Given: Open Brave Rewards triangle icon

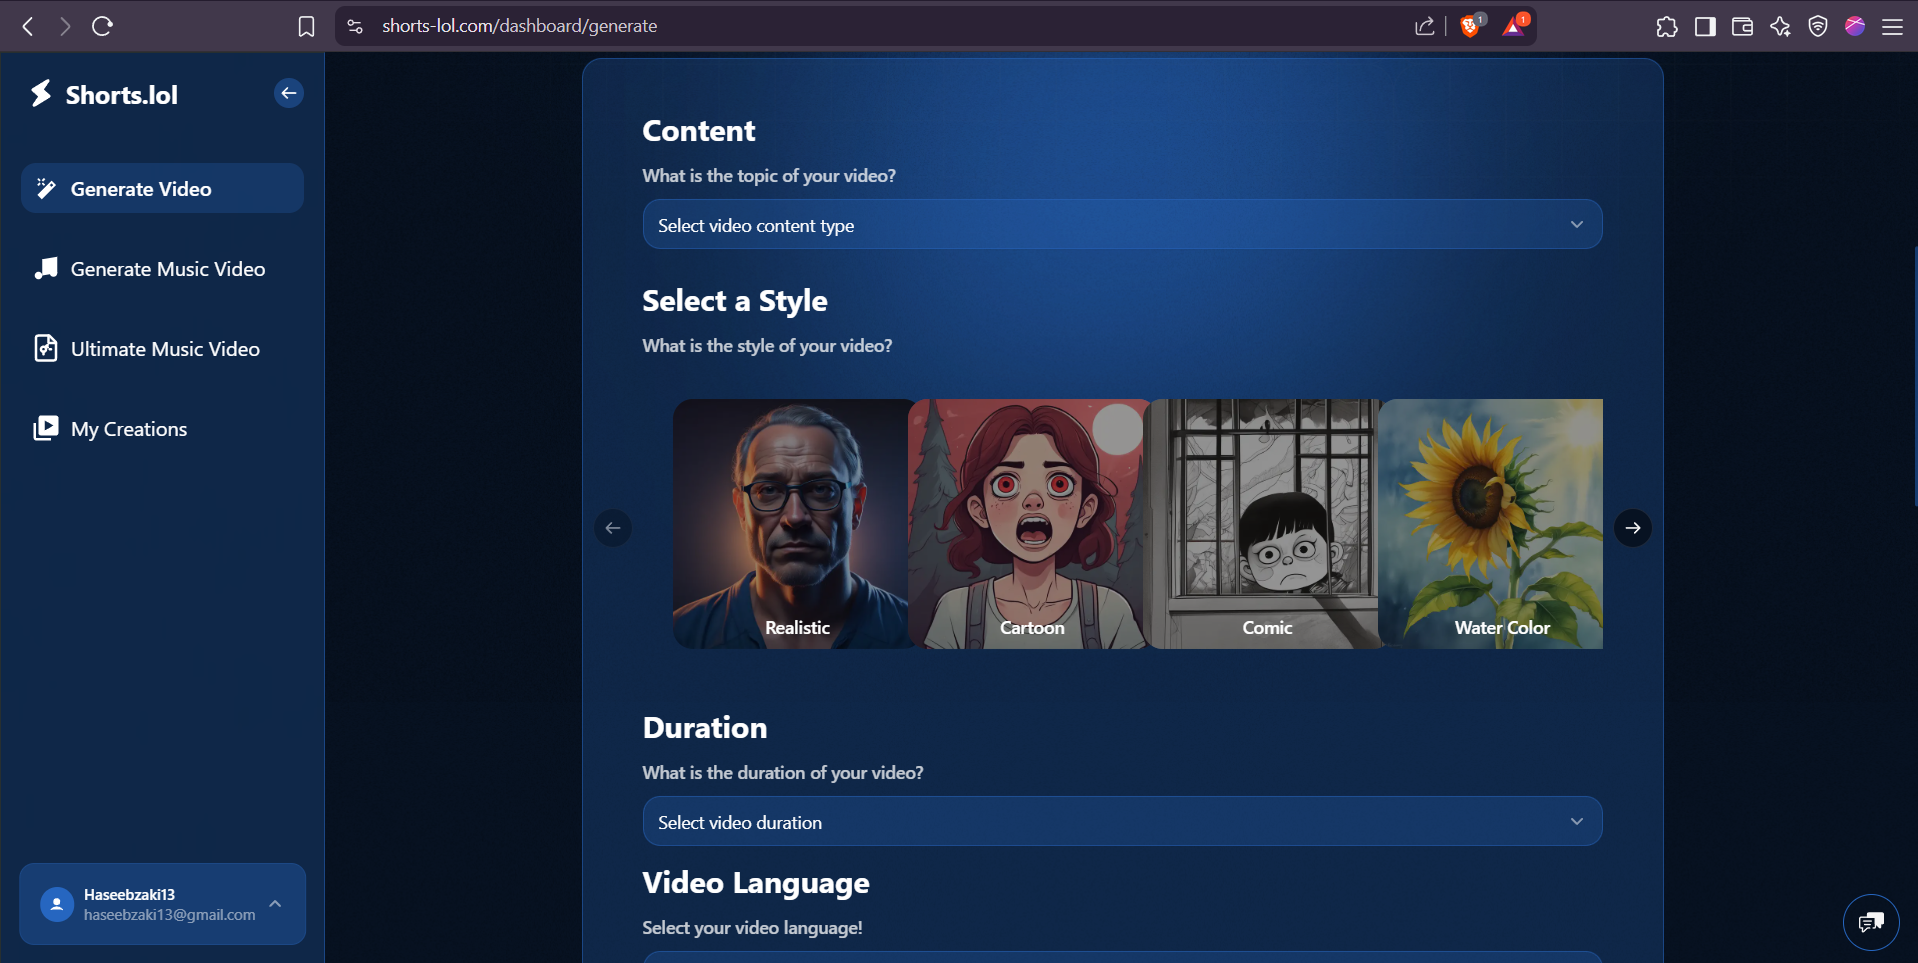Looking at the screenshot, I should tap(1514, 26).
